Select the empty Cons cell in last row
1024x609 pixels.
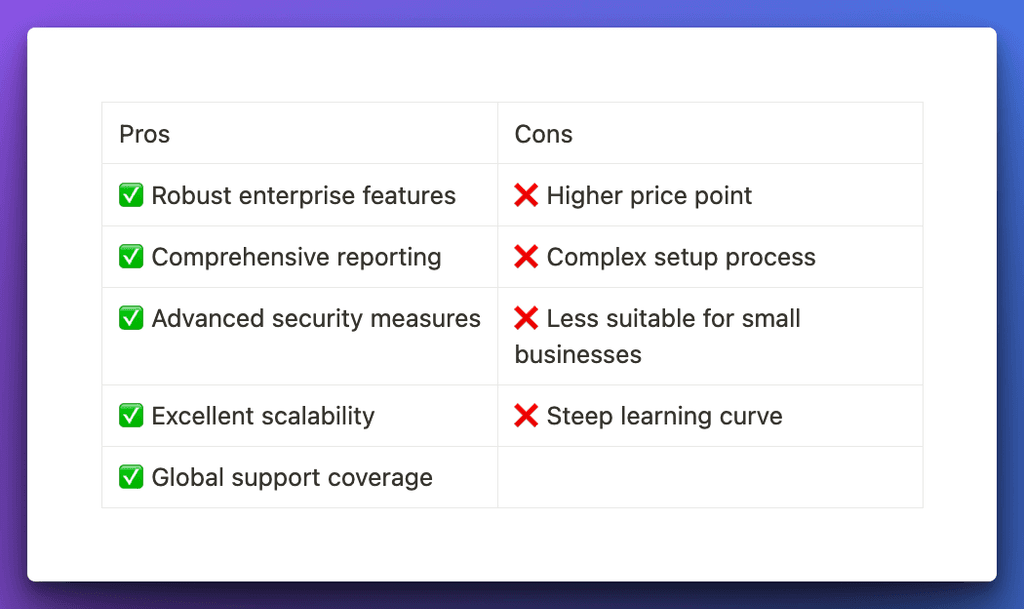710,477
